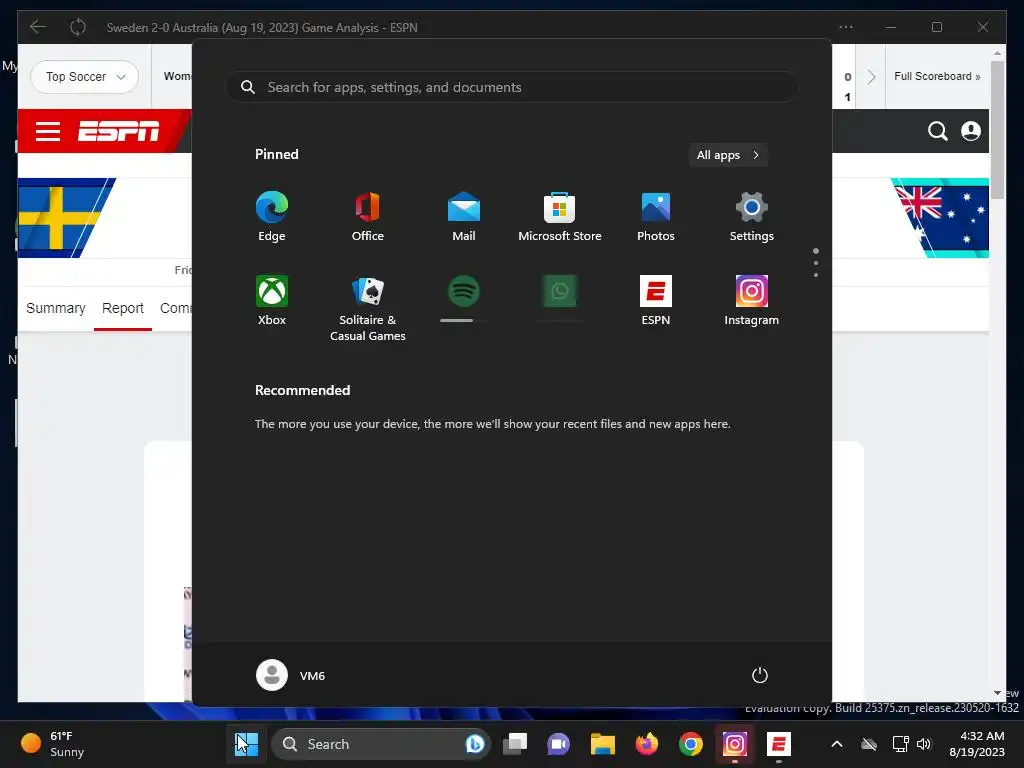Go back in the ESPN app window
This screenshot has height=768, width=1024.
(x=38, y=27)
